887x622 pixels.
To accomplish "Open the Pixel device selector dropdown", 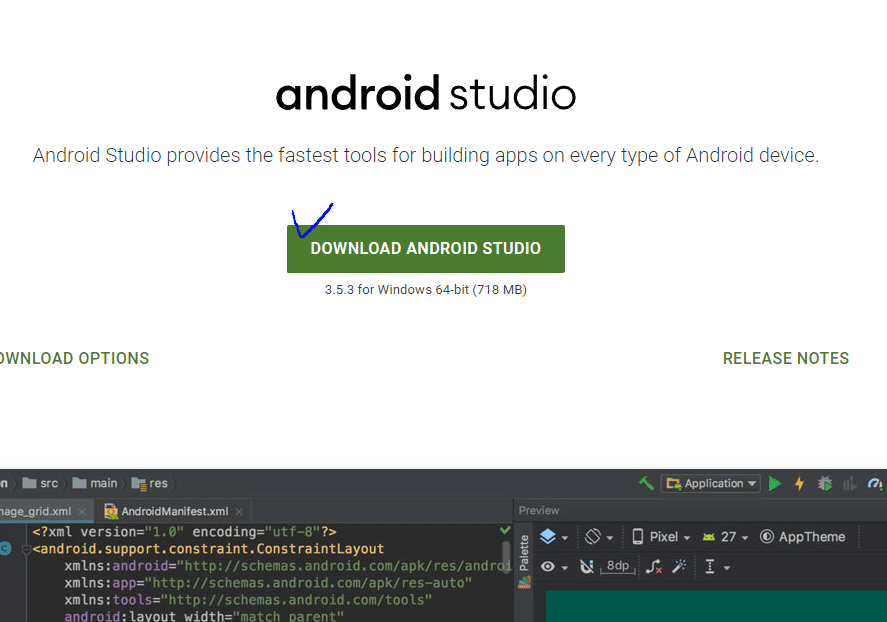I will pos(670,537).
